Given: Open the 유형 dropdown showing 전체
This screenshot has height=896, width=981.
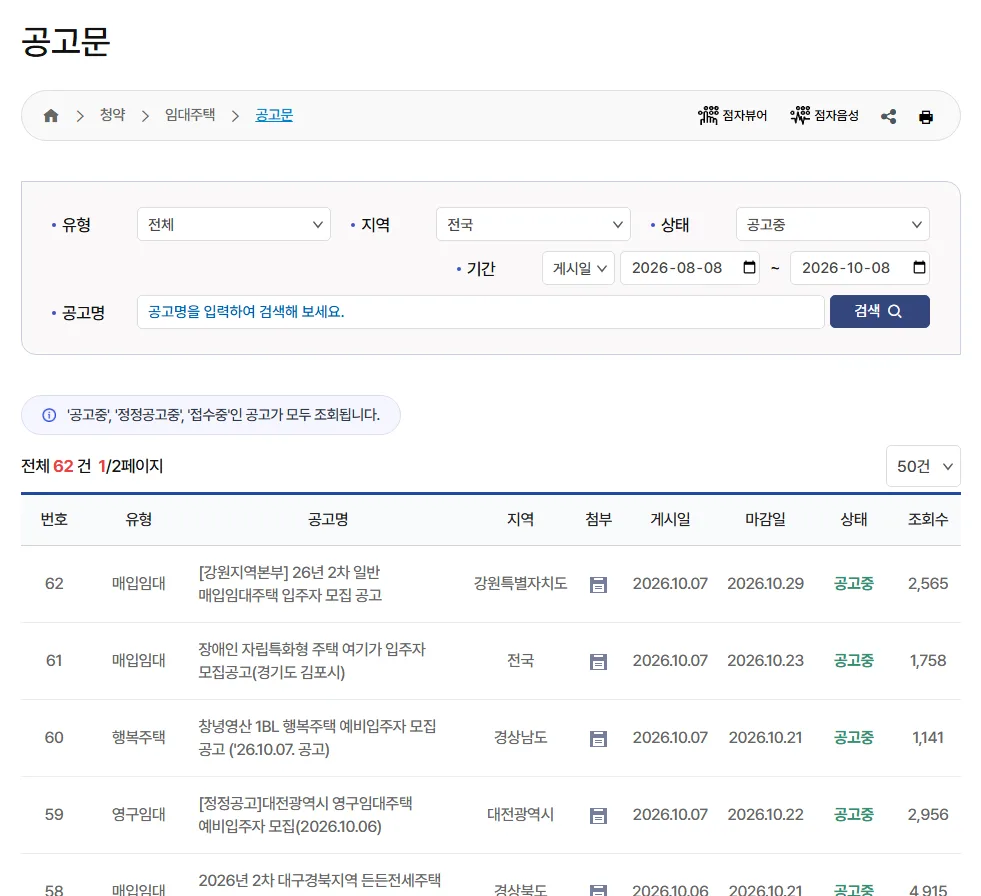Looking at the screenshot, I should tap(234, 224).
